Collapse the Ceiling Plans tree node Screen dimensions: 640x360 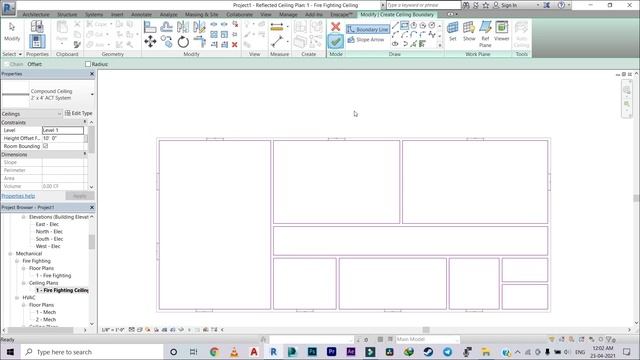pos(24,283)
